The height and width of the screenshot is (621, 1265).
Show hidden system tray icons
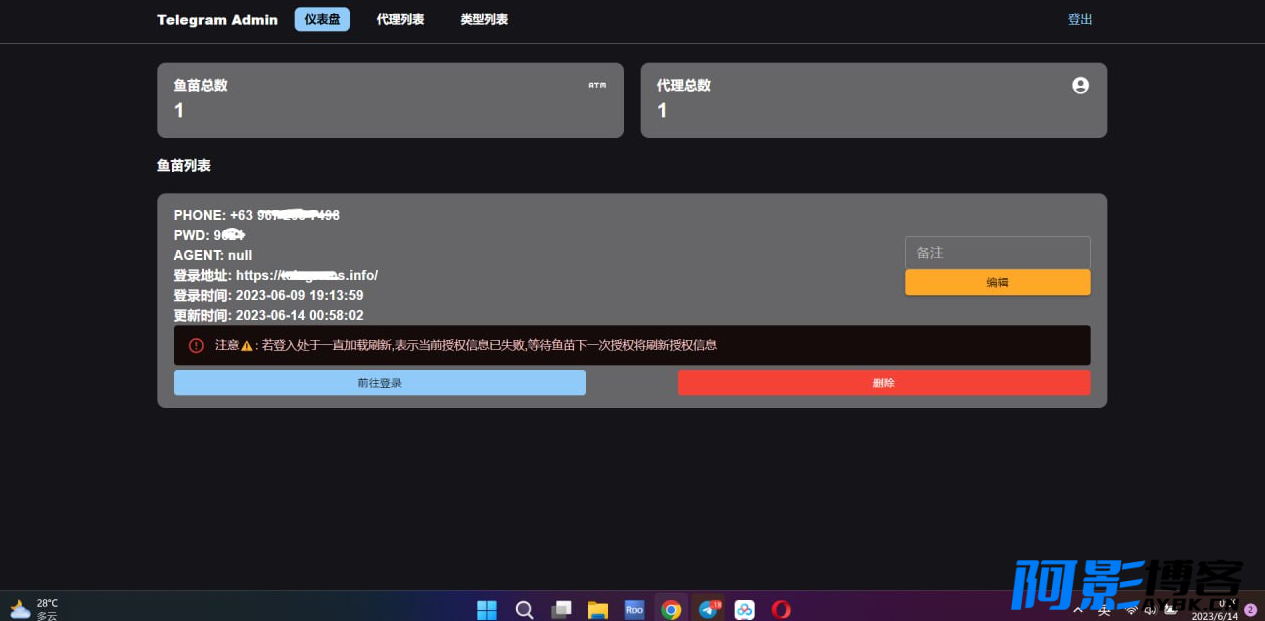click(1078, 609)
